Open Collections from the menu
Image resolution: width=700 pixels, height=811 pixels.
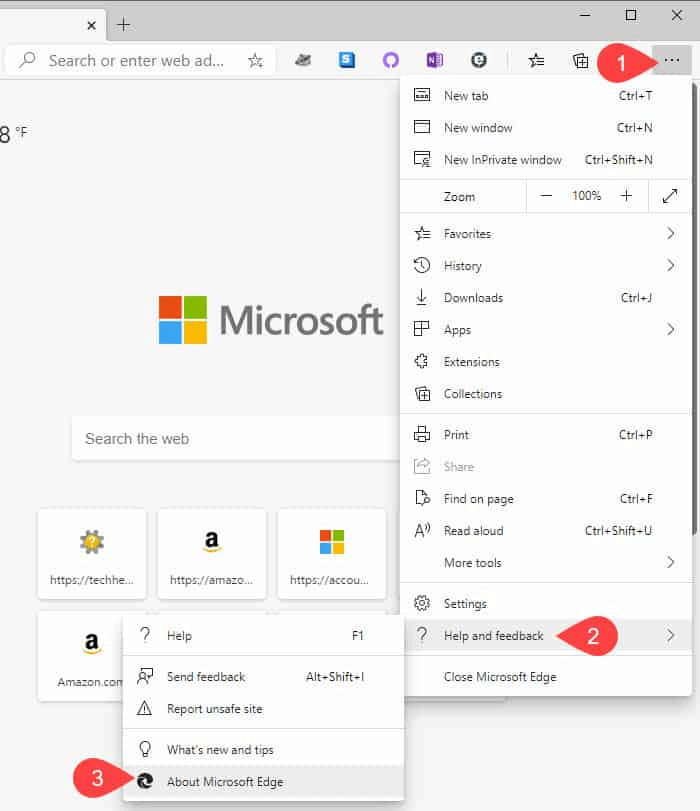(545, 394)
